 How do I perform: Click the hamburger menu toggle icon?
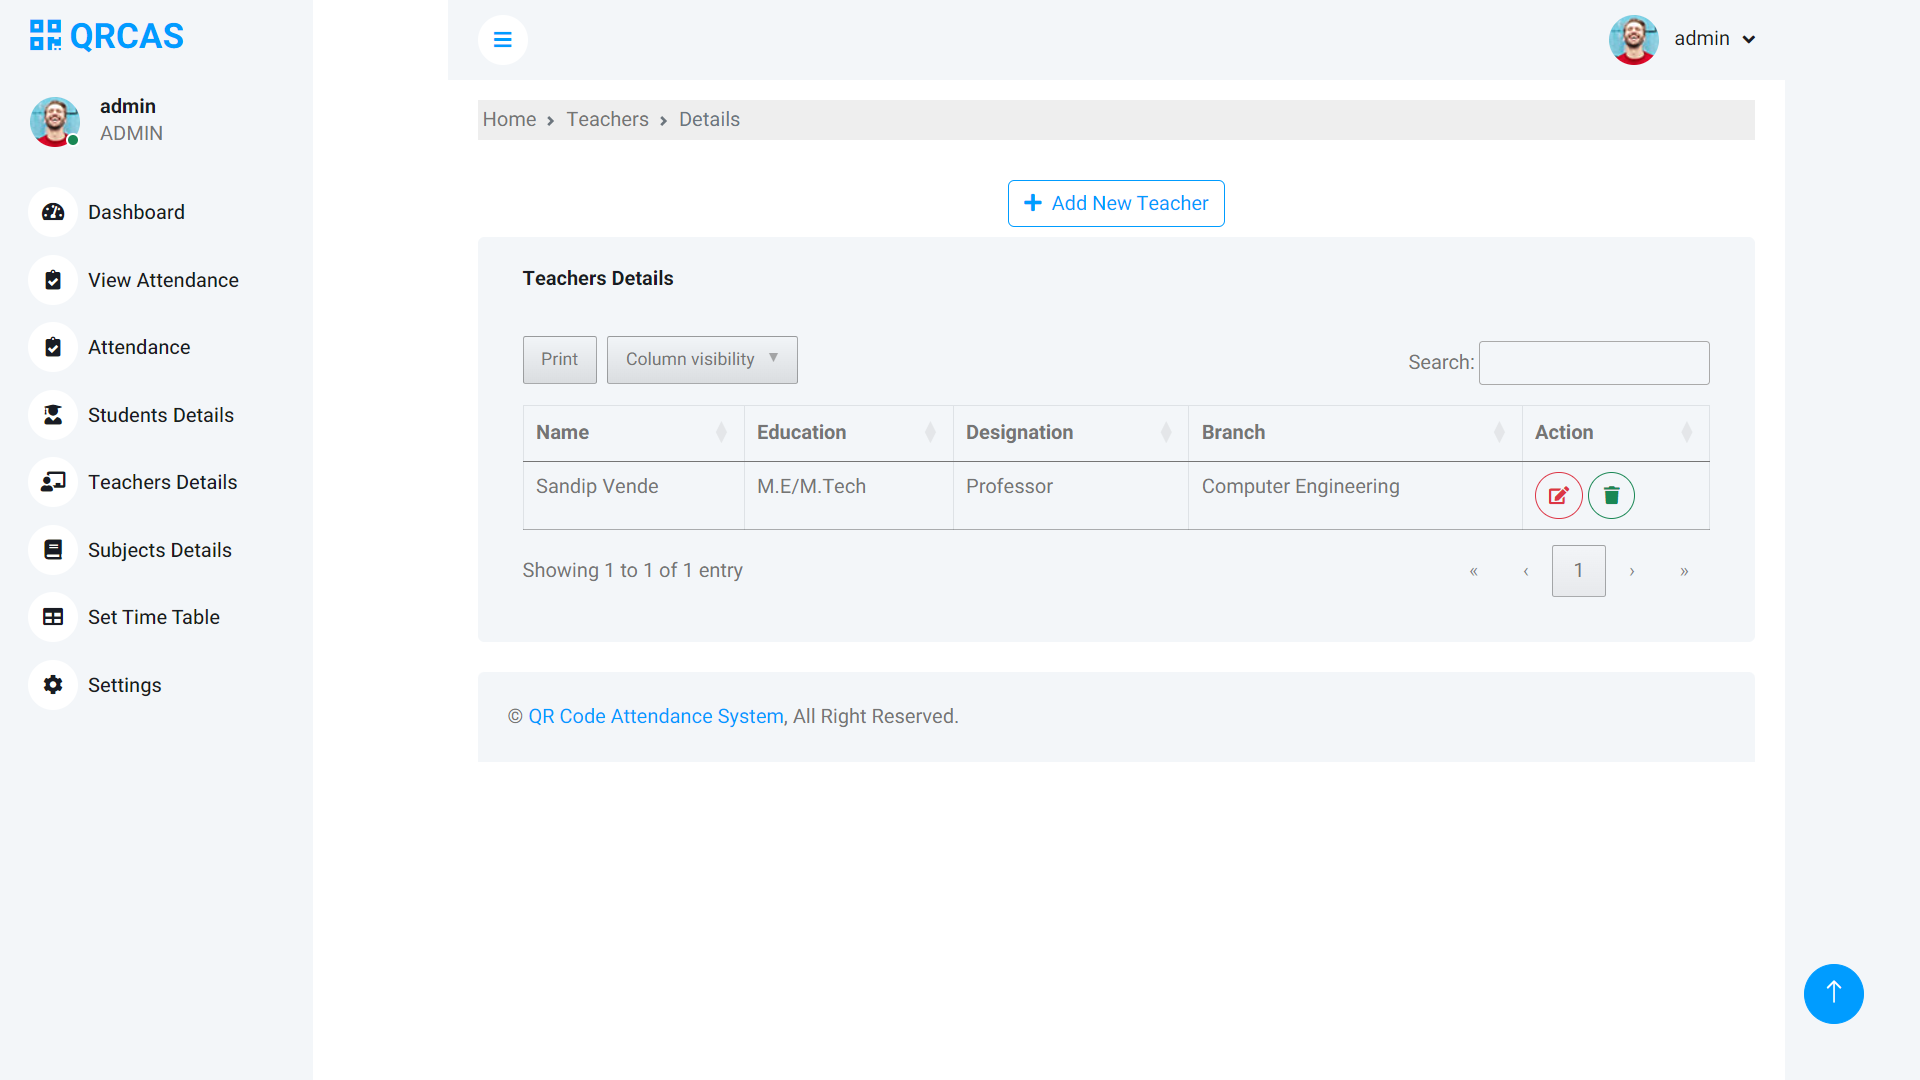[502, 40]
